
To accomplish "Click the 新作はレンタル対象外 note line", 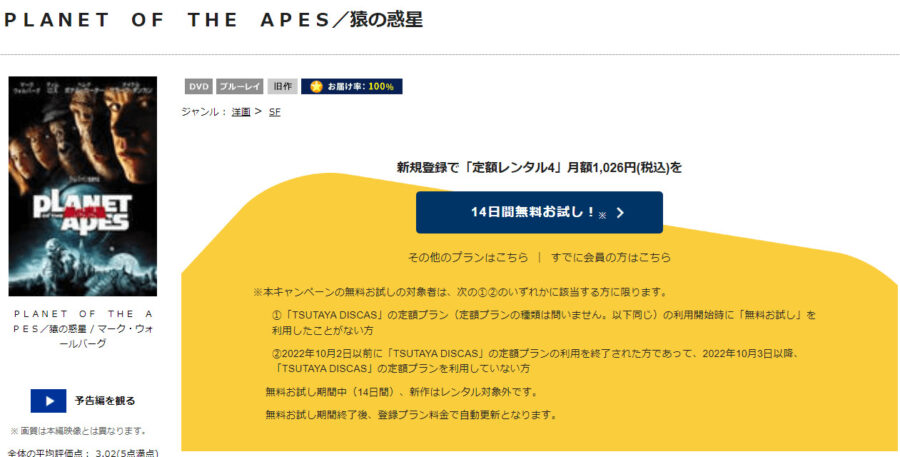I will [x=402, y=392].
